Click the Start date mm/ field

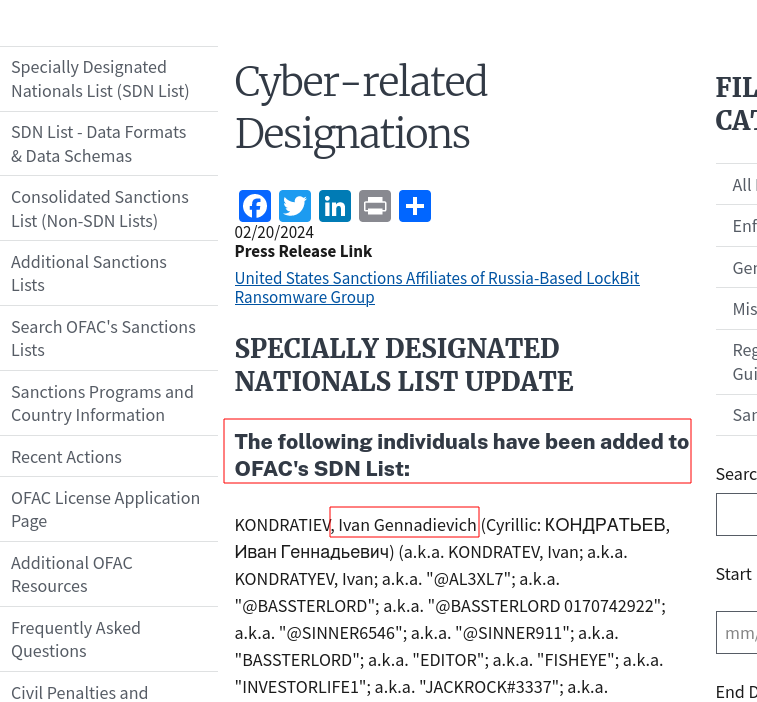(x=737, y=633)
